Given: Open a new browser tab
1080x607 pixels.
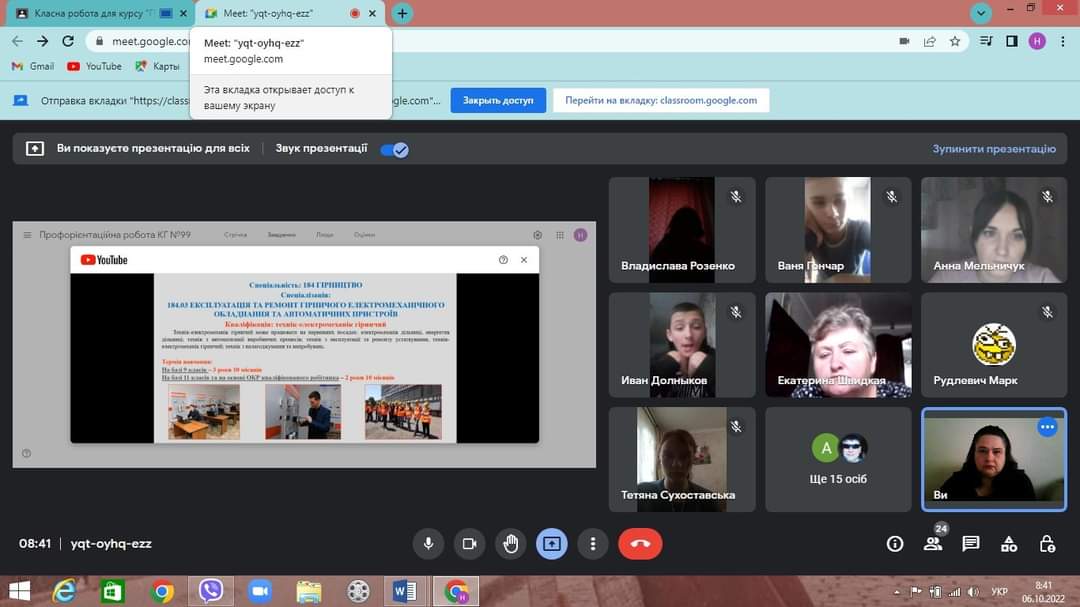Looking at the screenshot, I should [x=402, y=14].
